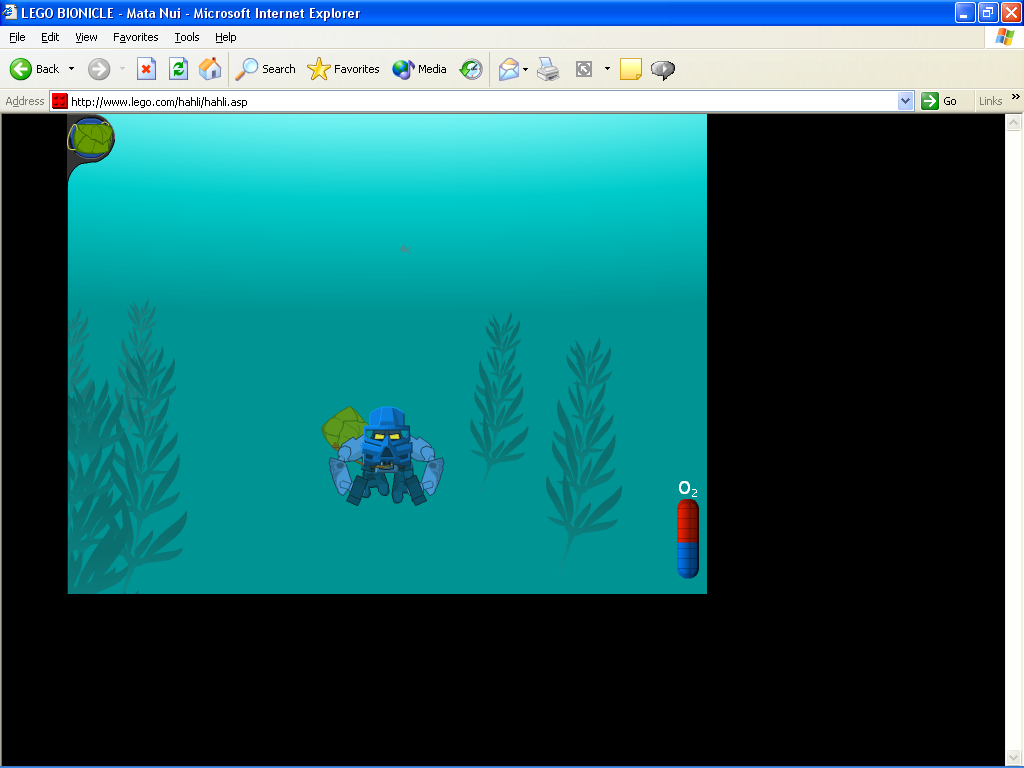
Task: Print the page with the printer icon
Action: 548,69
